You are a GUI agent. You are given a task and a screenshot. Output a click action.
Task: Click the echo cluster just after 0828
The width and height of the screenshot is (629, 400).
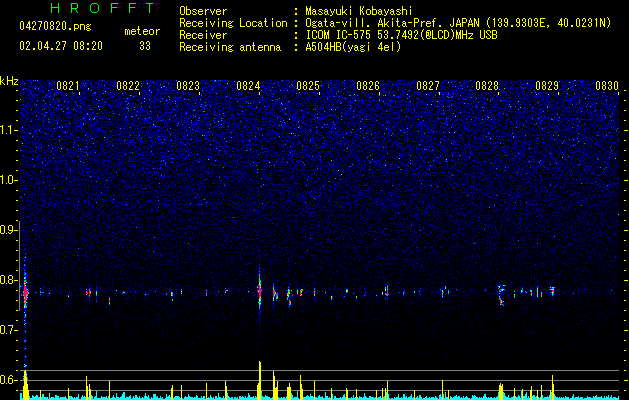[501, 295]
